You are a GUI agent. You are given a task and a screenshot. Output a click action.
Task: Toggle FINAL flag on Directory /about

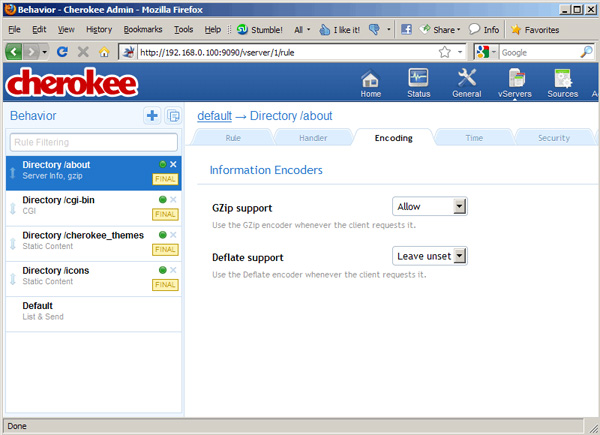click(x=165, y=179)
